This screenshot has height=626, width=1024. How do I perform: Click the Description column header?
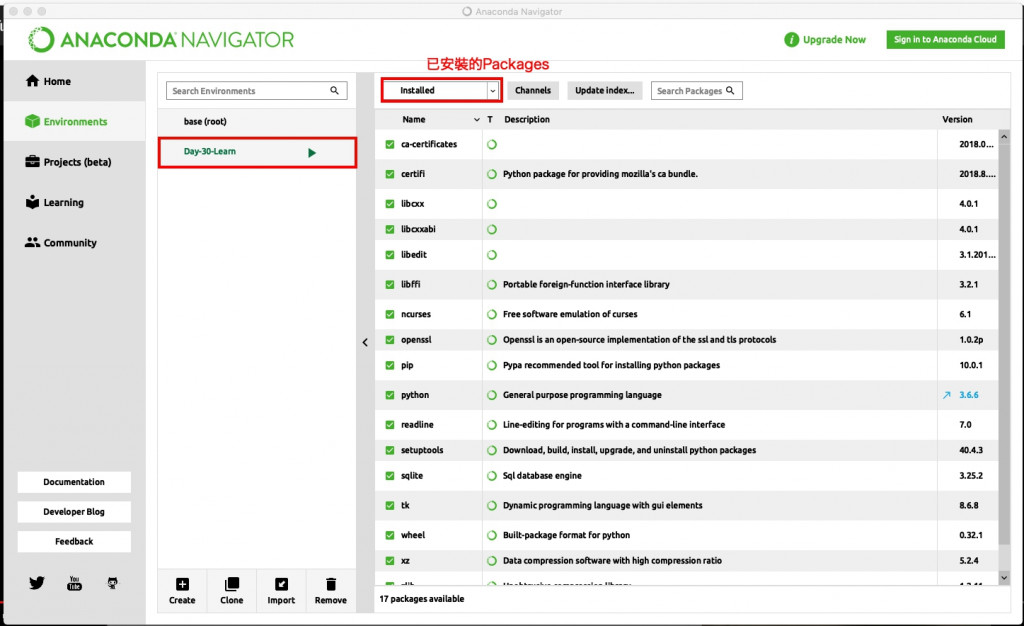tap(527, 119)
